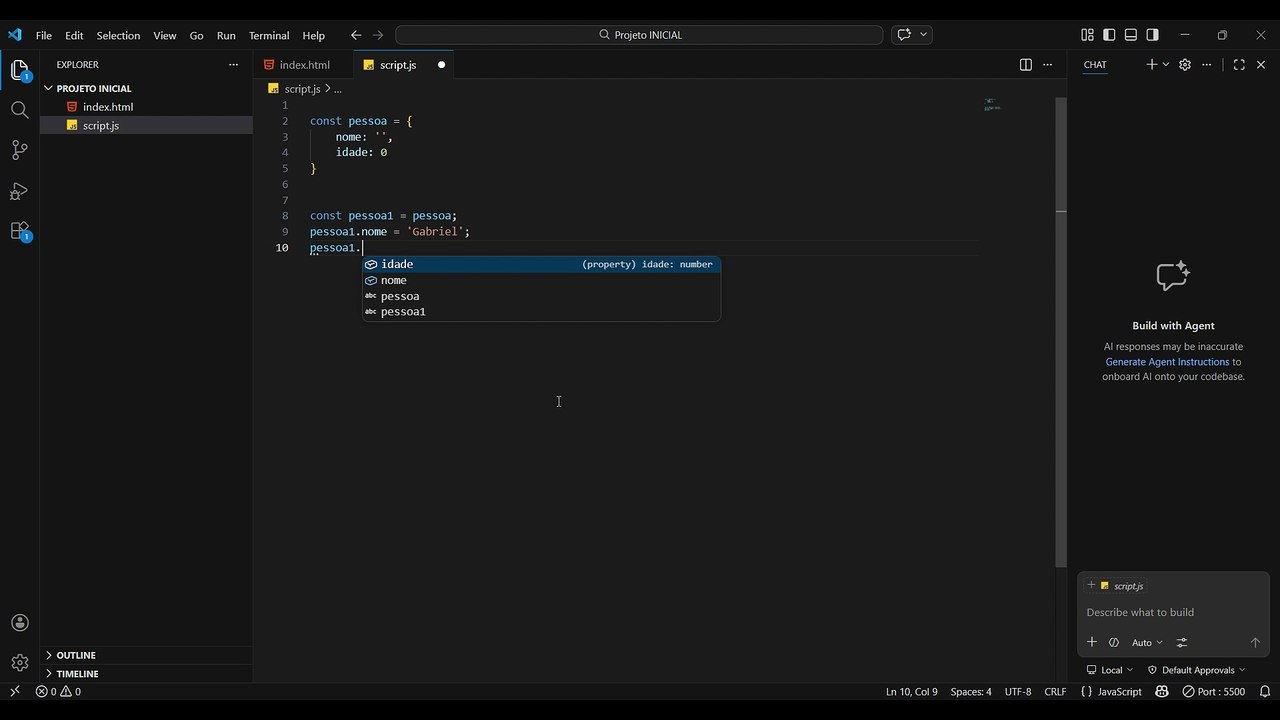
Task: Select the script.js editor tab
Action: 404,65
